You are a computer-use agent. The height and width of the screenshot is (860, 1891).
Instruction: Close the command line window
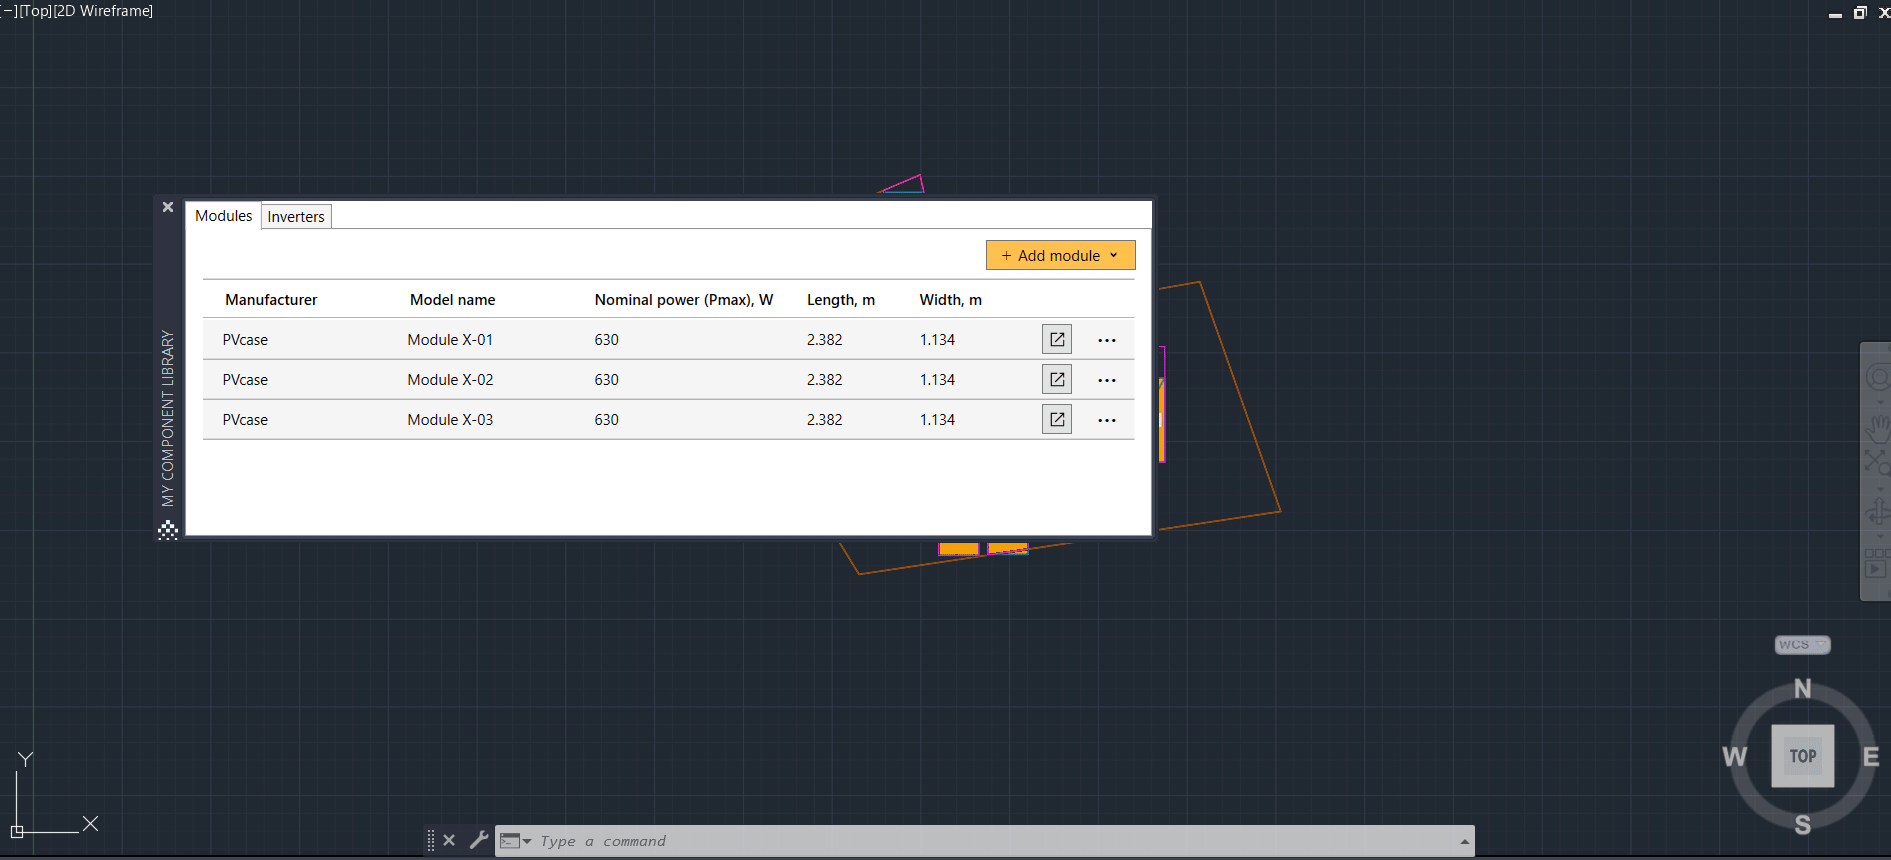tap(449, 840)
